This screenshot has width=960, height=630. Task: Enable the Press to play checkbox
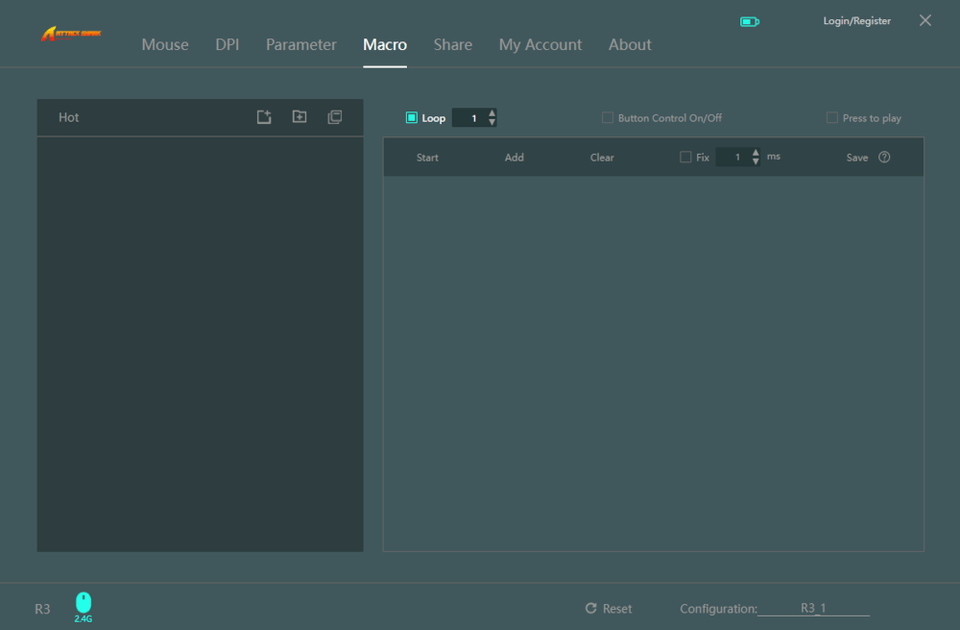(x=832, y=118)
